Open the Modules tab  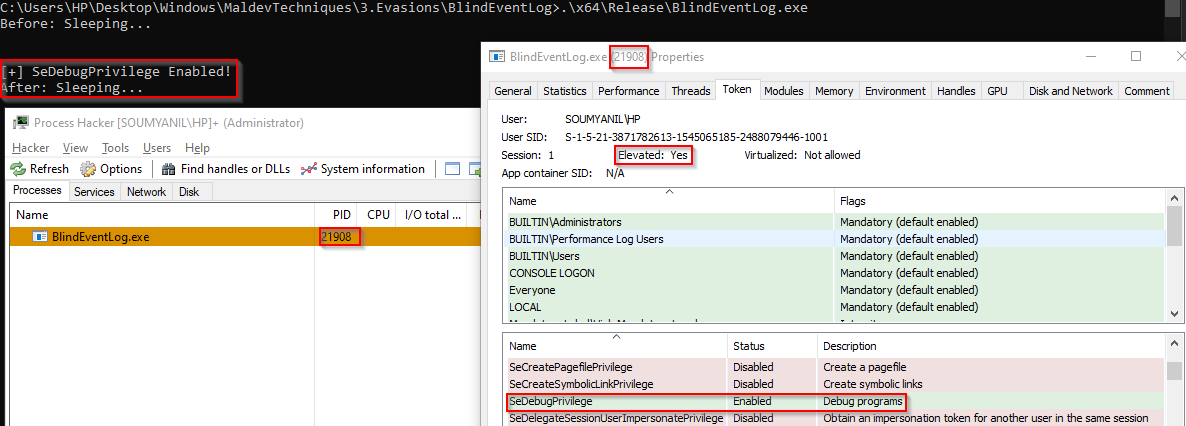click(x=783, y=91)
